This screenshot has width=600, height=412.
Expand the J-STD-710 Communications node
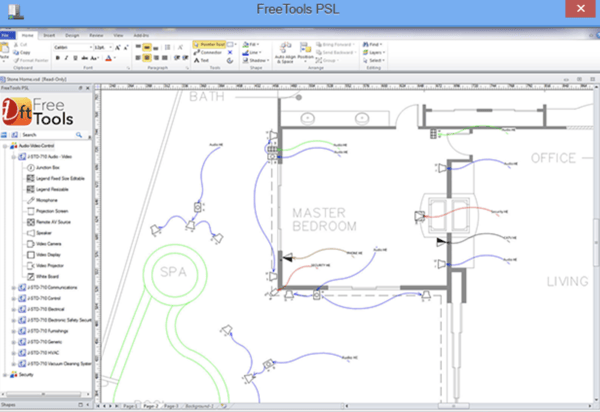pos(13,288)
